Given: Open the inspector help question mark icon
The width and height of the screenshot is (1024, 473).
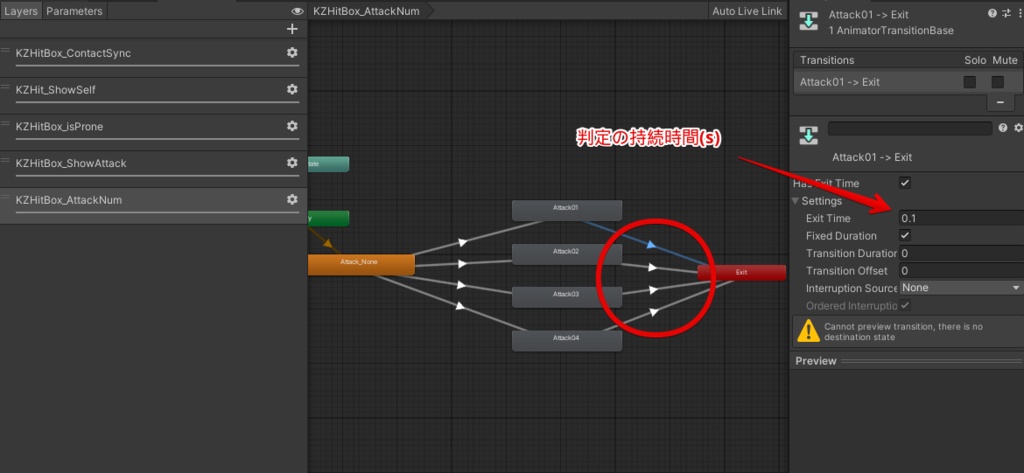Looking at the screenshot, I should tap(992, 13).
